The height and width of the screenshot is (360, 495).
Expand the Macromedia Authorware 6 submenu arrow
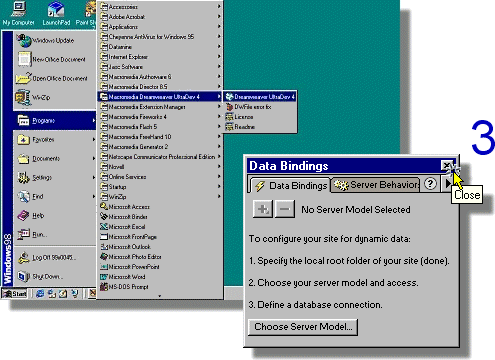(x=219, y=76)
